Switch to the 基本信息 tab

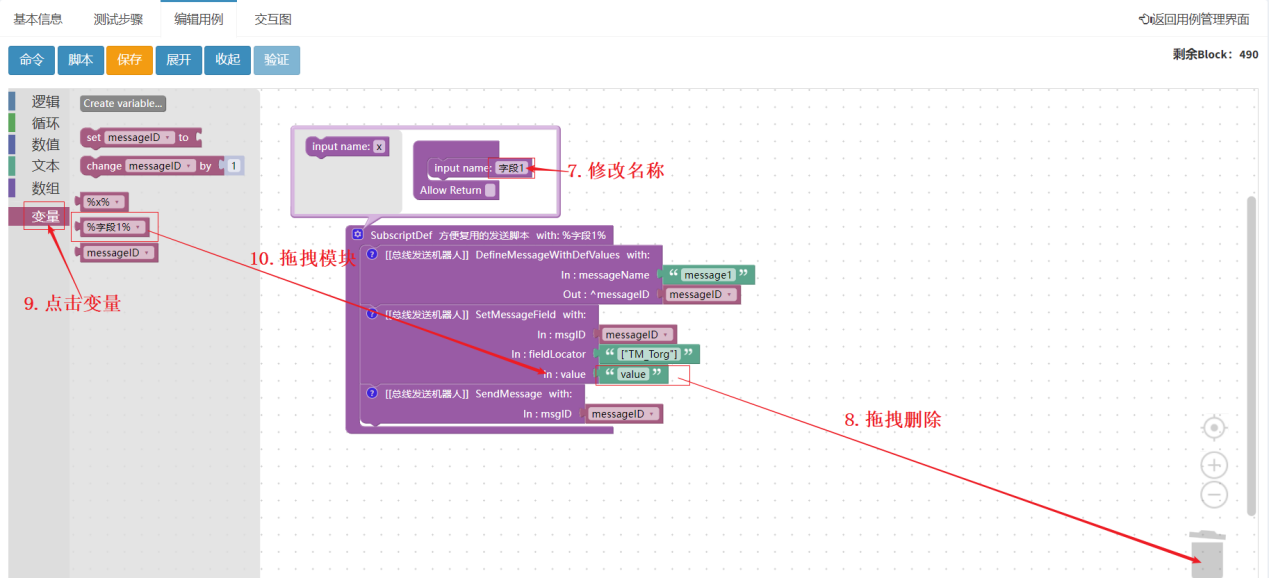point(37,19)
